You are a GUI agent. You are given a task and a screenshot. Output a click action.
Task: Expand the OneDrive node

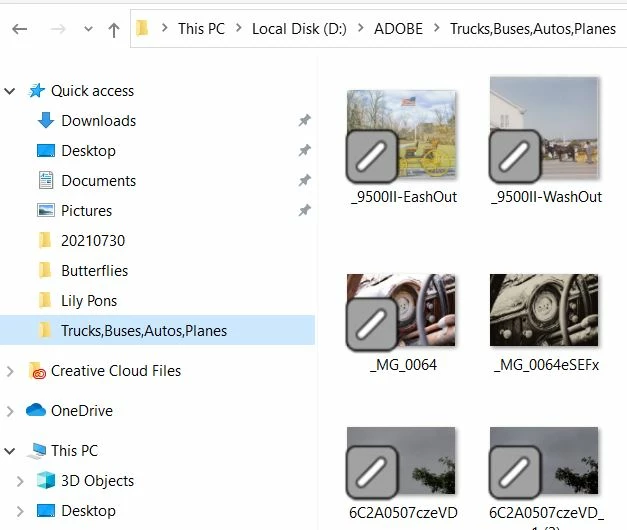click(10, 411)
